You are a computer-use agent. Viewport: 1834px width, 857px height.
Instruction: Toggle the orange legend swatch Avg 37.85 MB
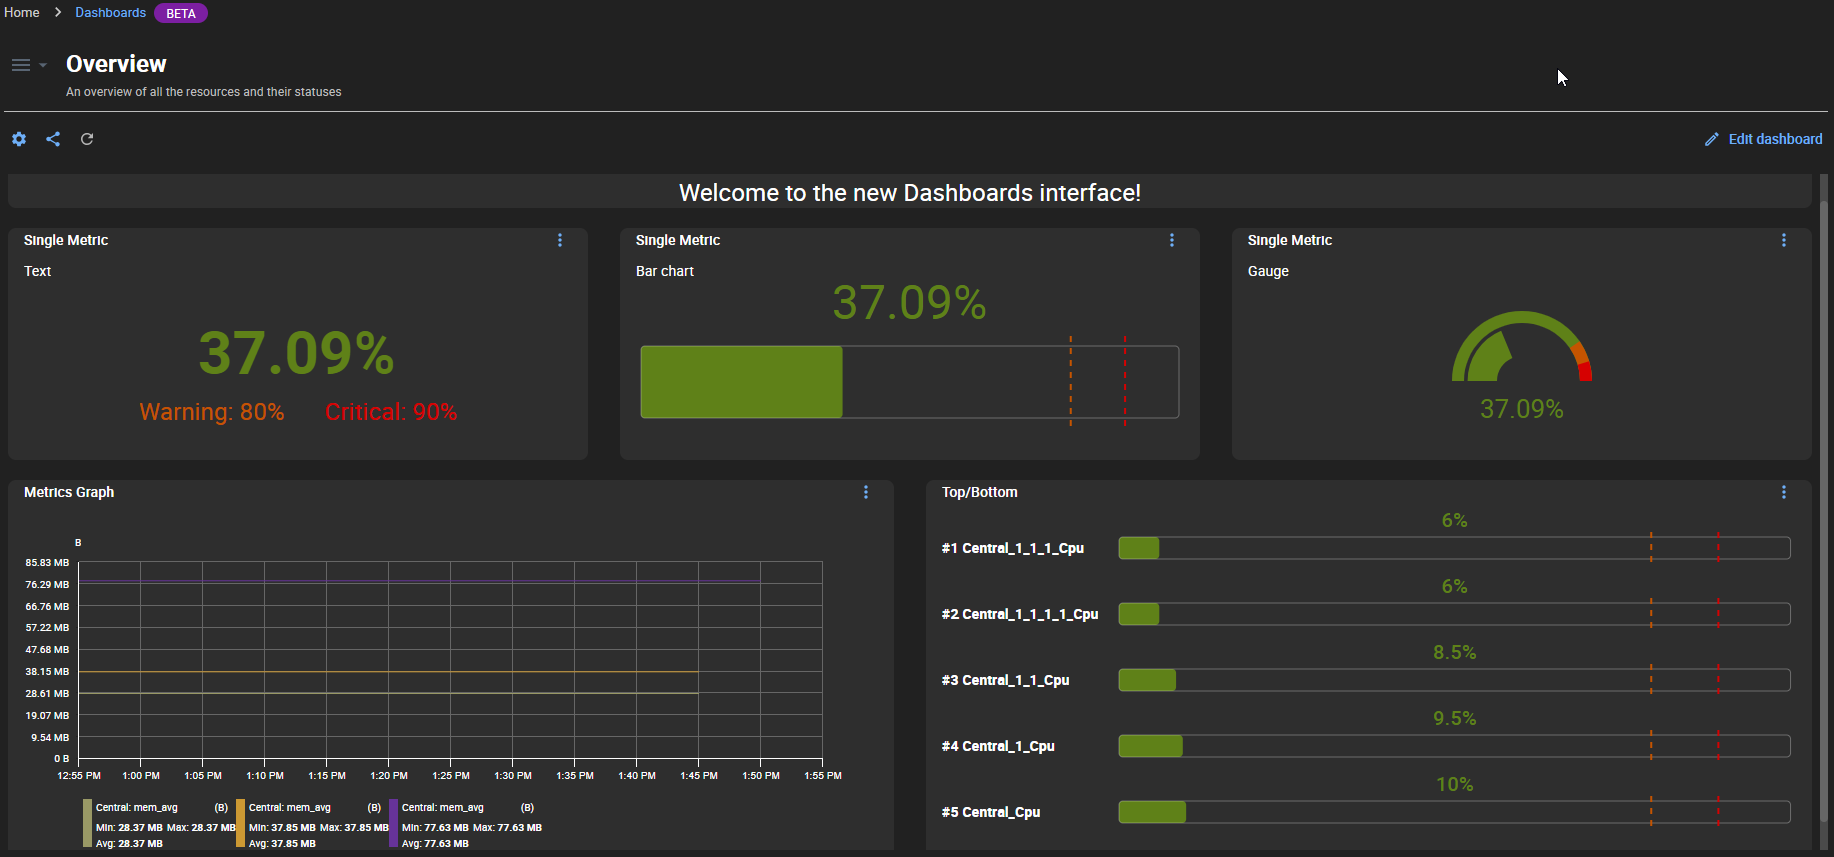[240, 823]
